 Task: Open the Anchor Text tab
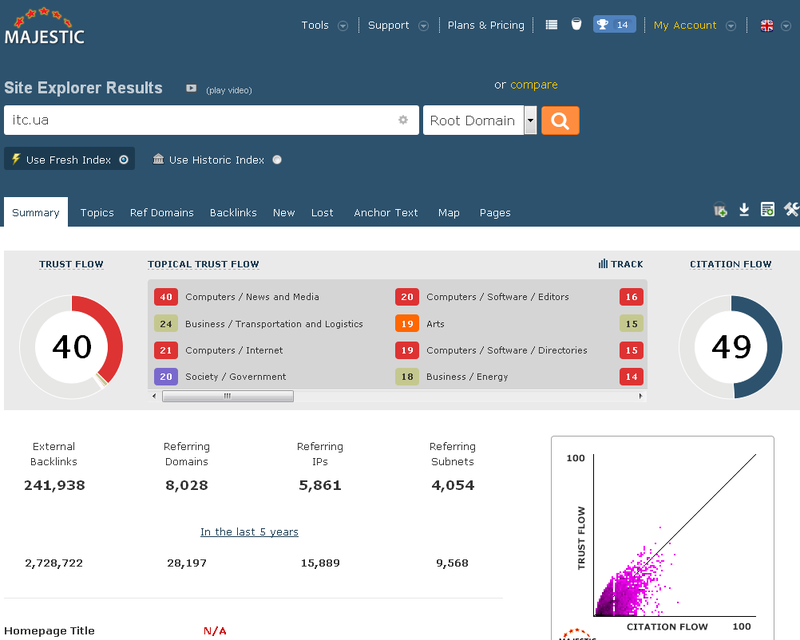pyautogui.click(x=386, y=213)
